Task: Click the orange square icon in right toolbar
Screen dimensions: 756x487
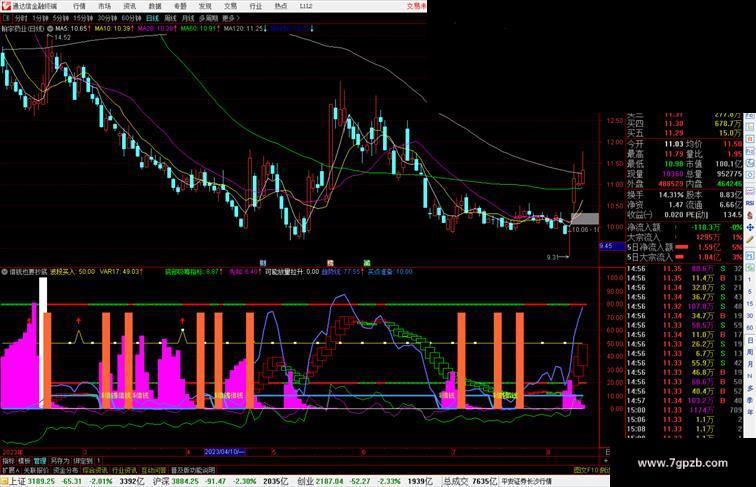Action: (750, 139)
